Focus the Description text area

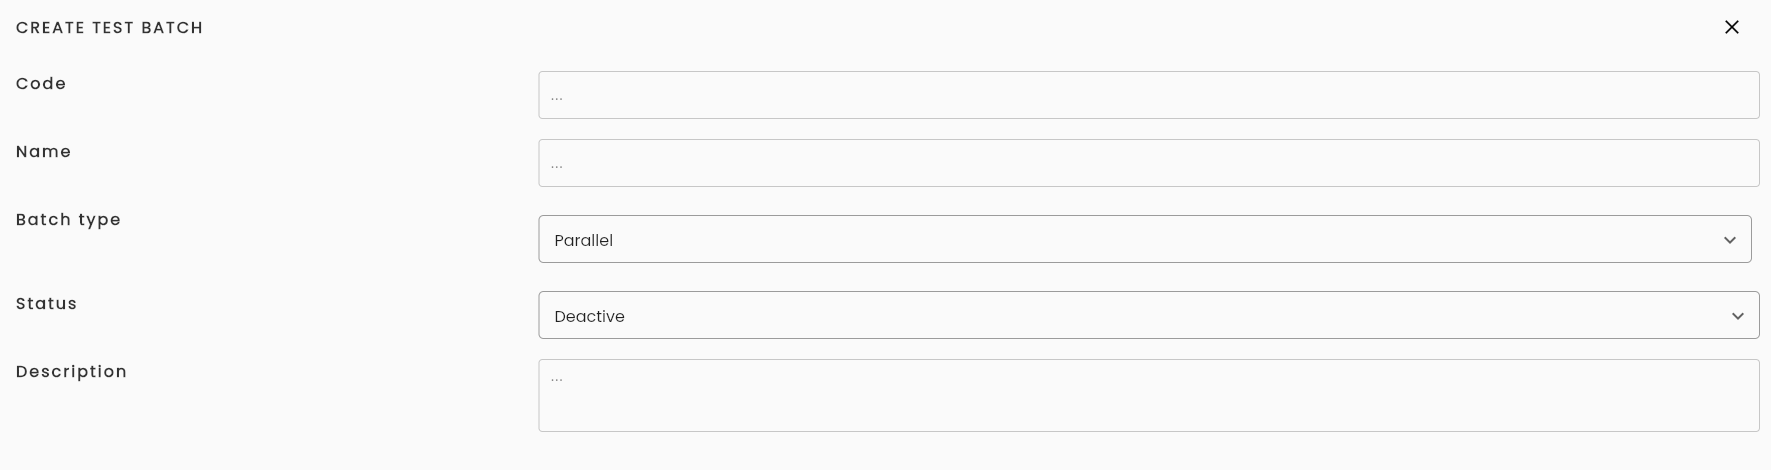point(1148,395)
